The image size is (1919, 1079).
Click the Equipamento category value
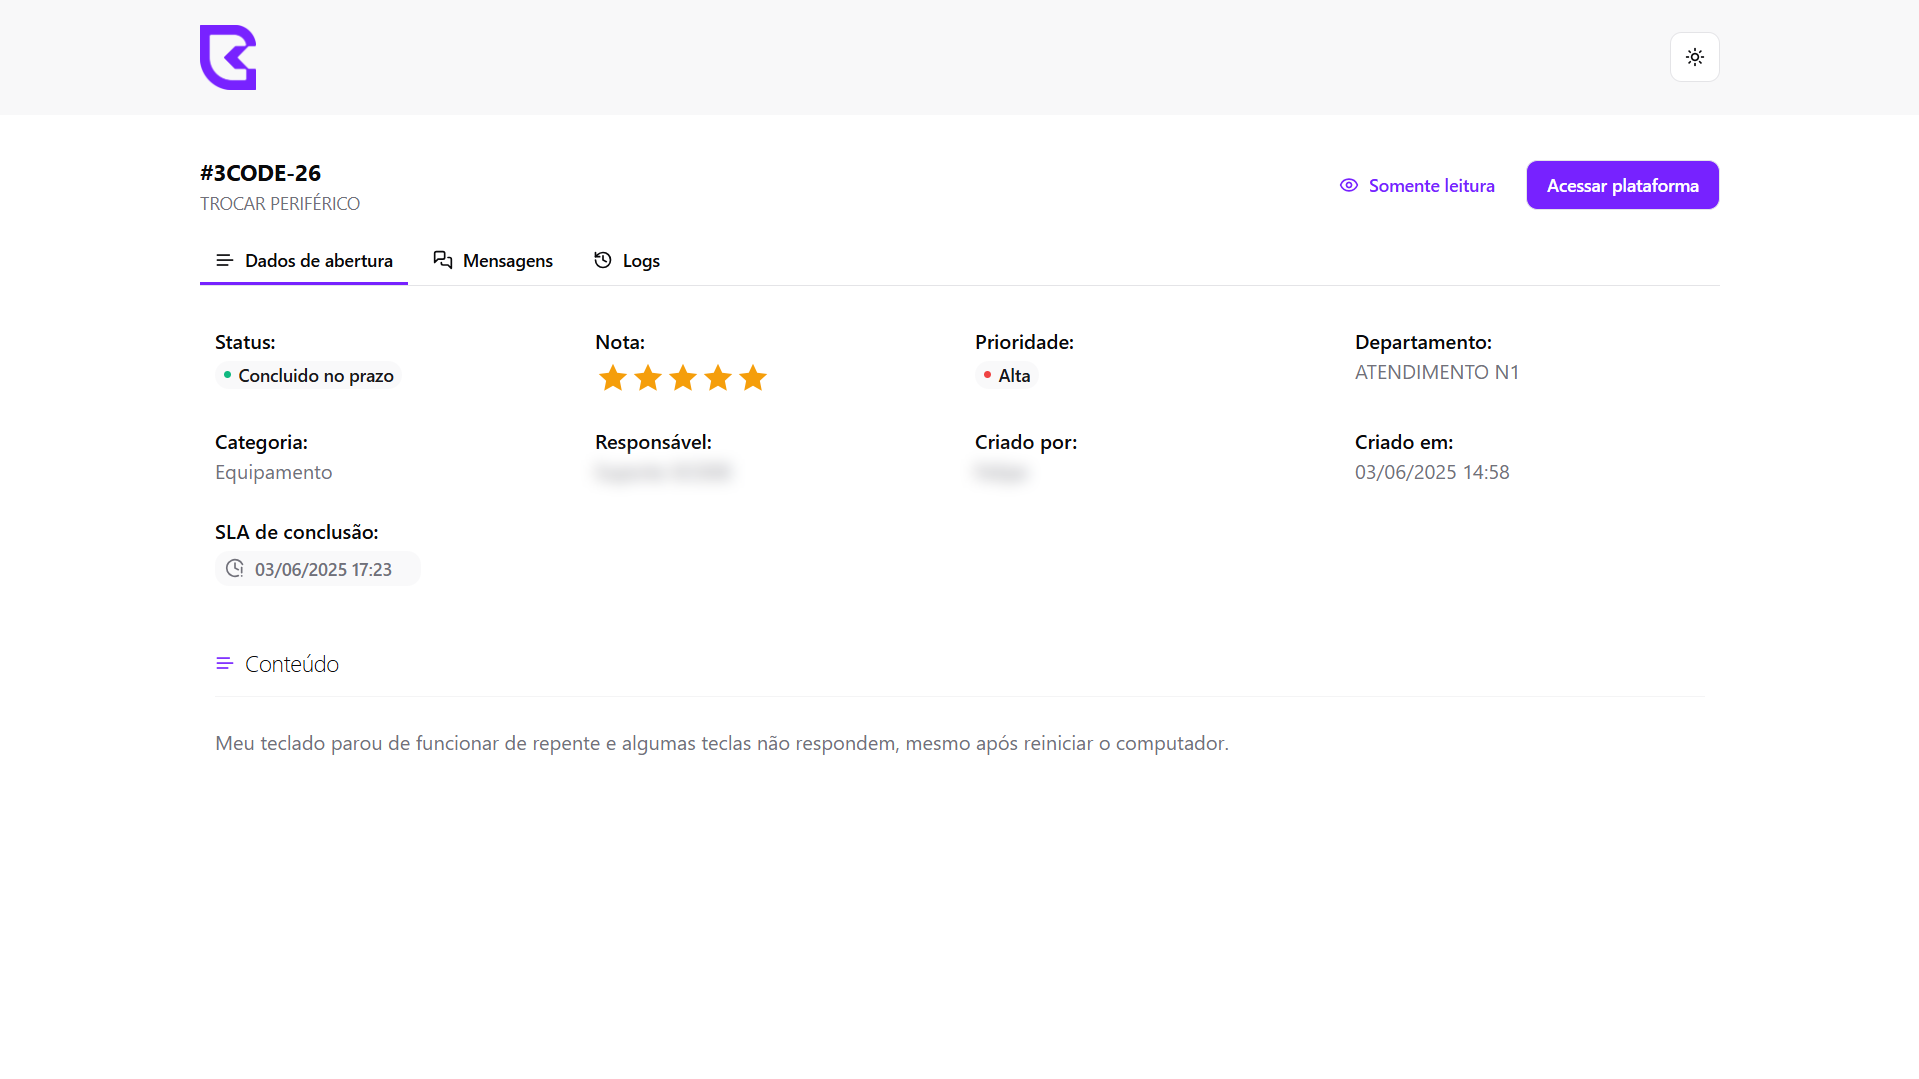273,472
